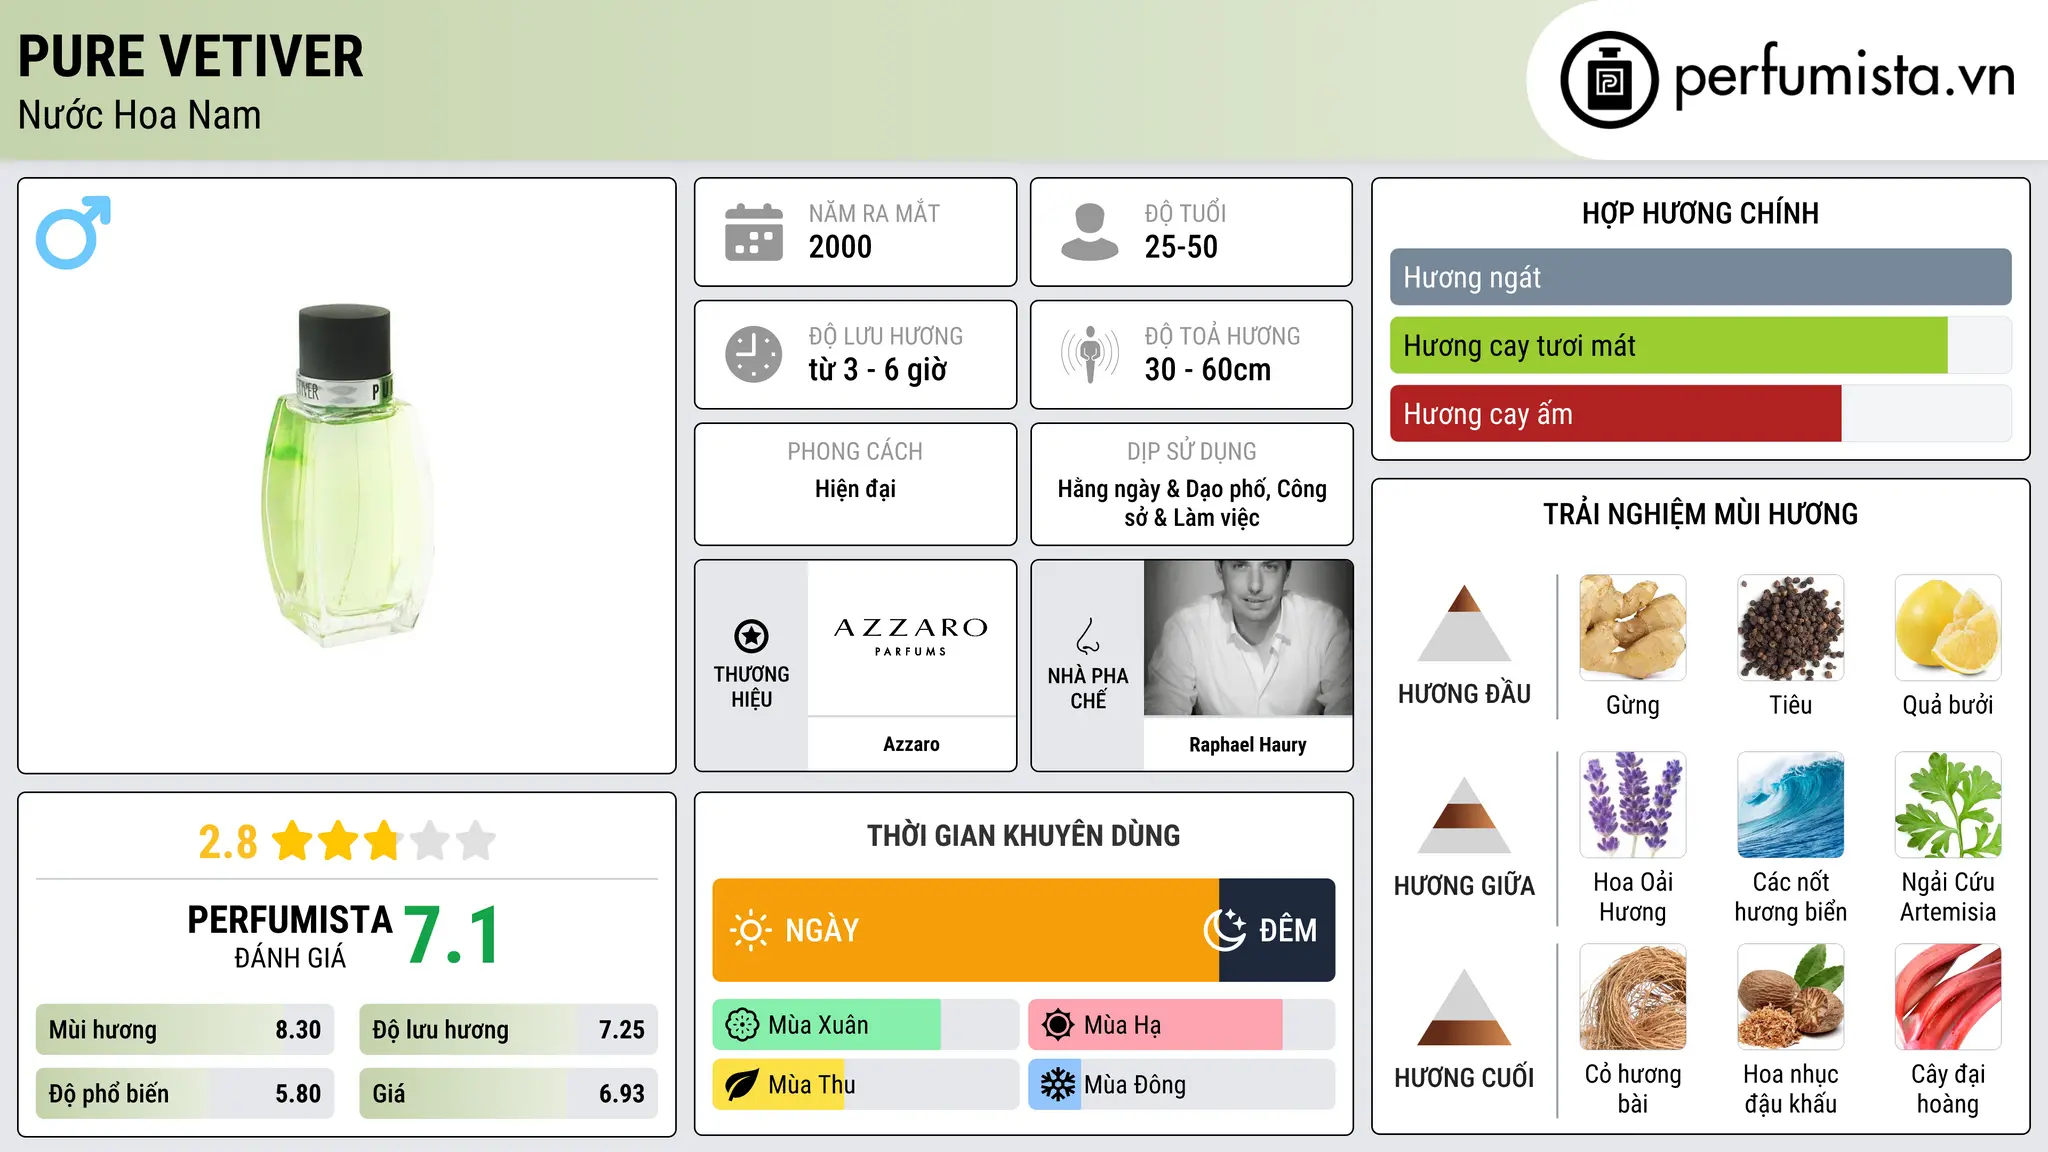Select the ginger (Gừng) note image
The image size is (2048, 1152).
click(x=1633, y=627)
